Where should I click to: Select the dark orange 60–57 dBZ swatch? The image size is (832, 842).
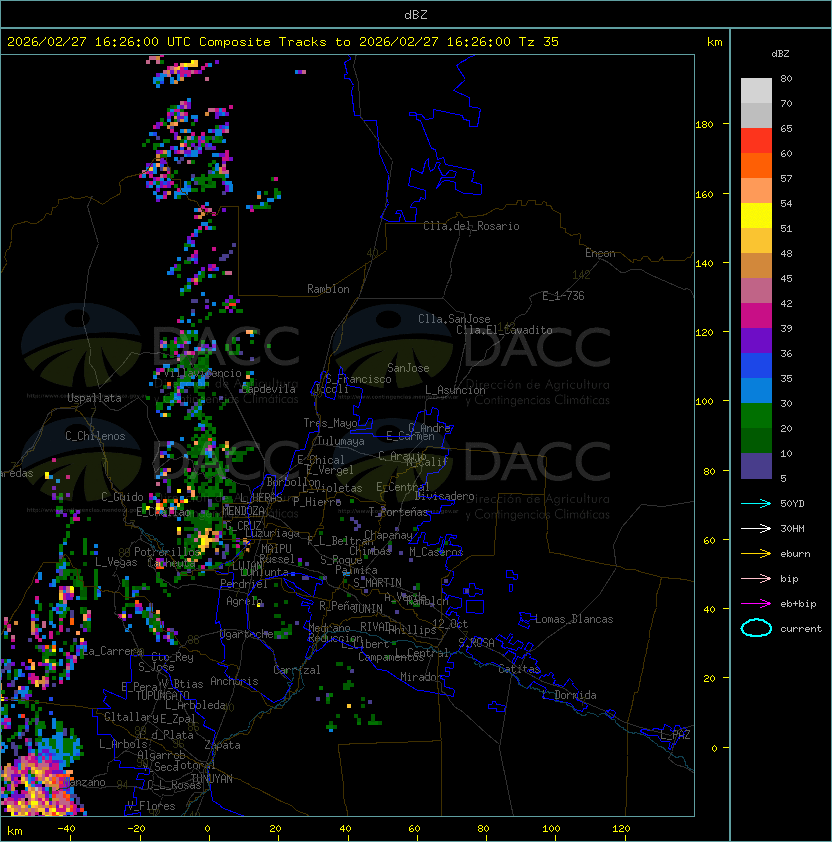(756, 165)
